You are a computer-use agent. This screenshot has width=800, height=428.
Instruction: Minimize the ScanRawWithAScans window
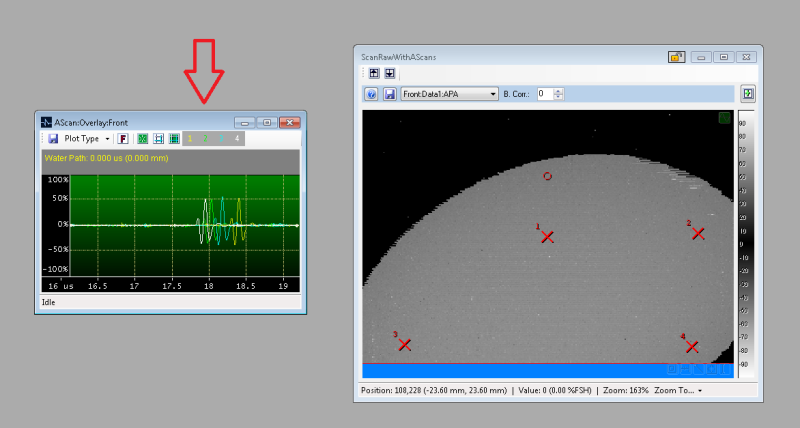(701, 57)
